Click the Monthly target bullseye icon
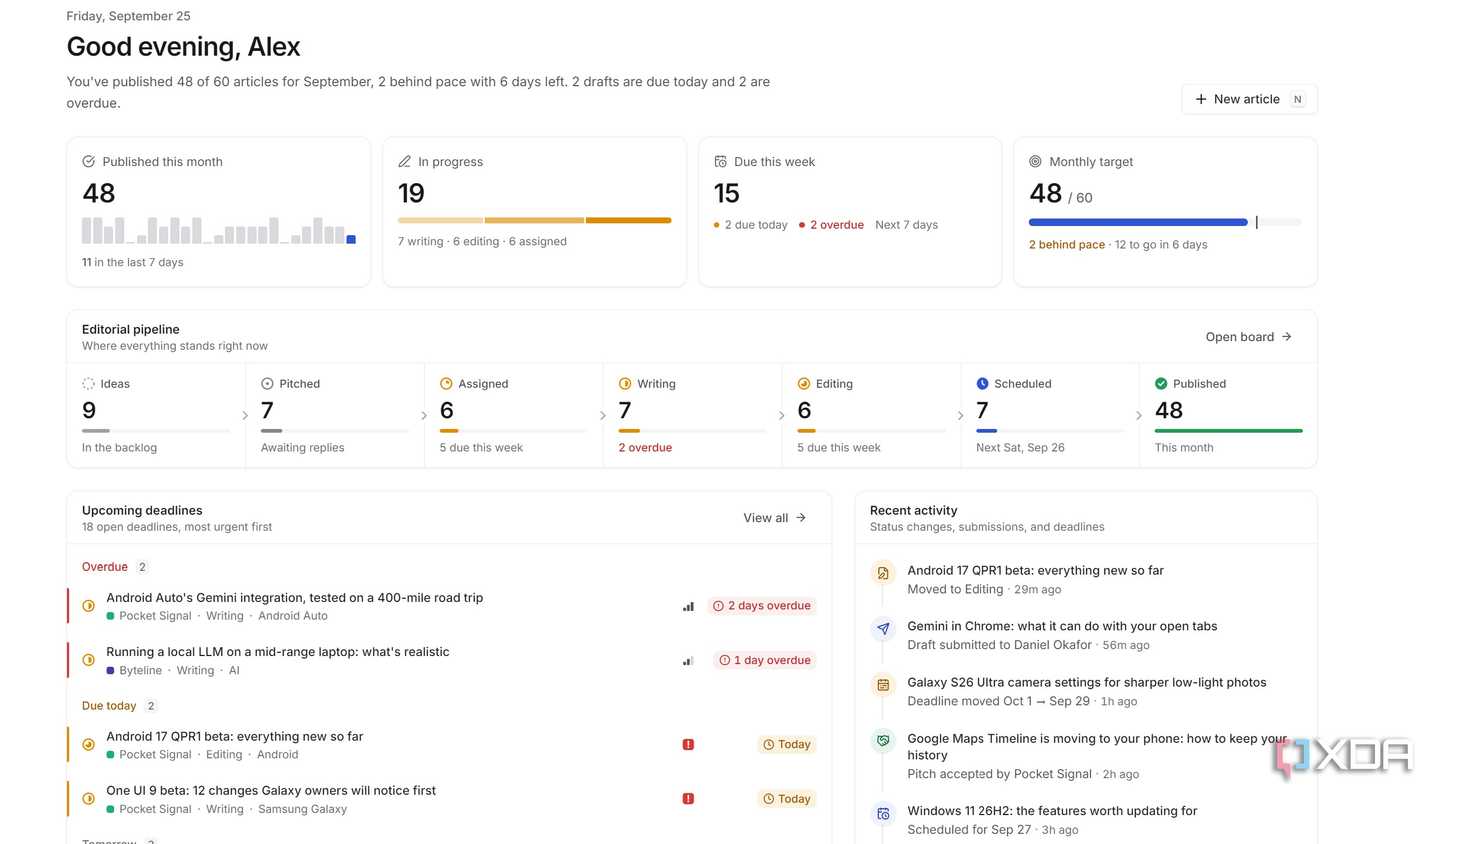Viewport: 1476px width, 844px height. coord(1035,161)
